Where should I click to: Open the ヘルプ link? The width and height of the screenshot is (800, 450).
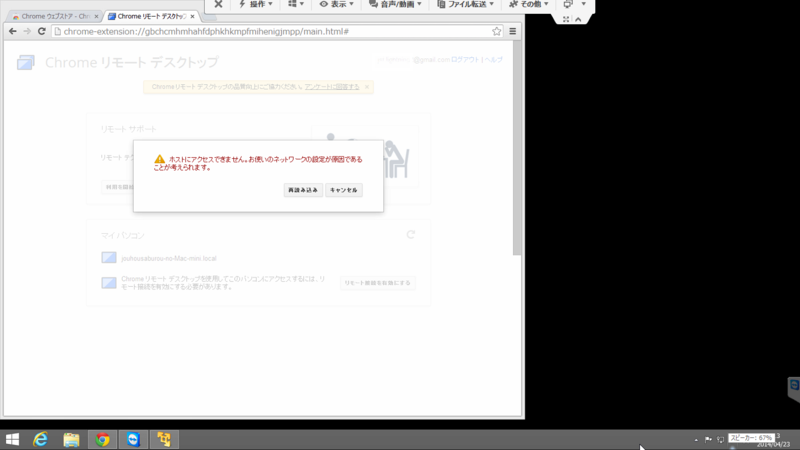[x=493, y=60]
